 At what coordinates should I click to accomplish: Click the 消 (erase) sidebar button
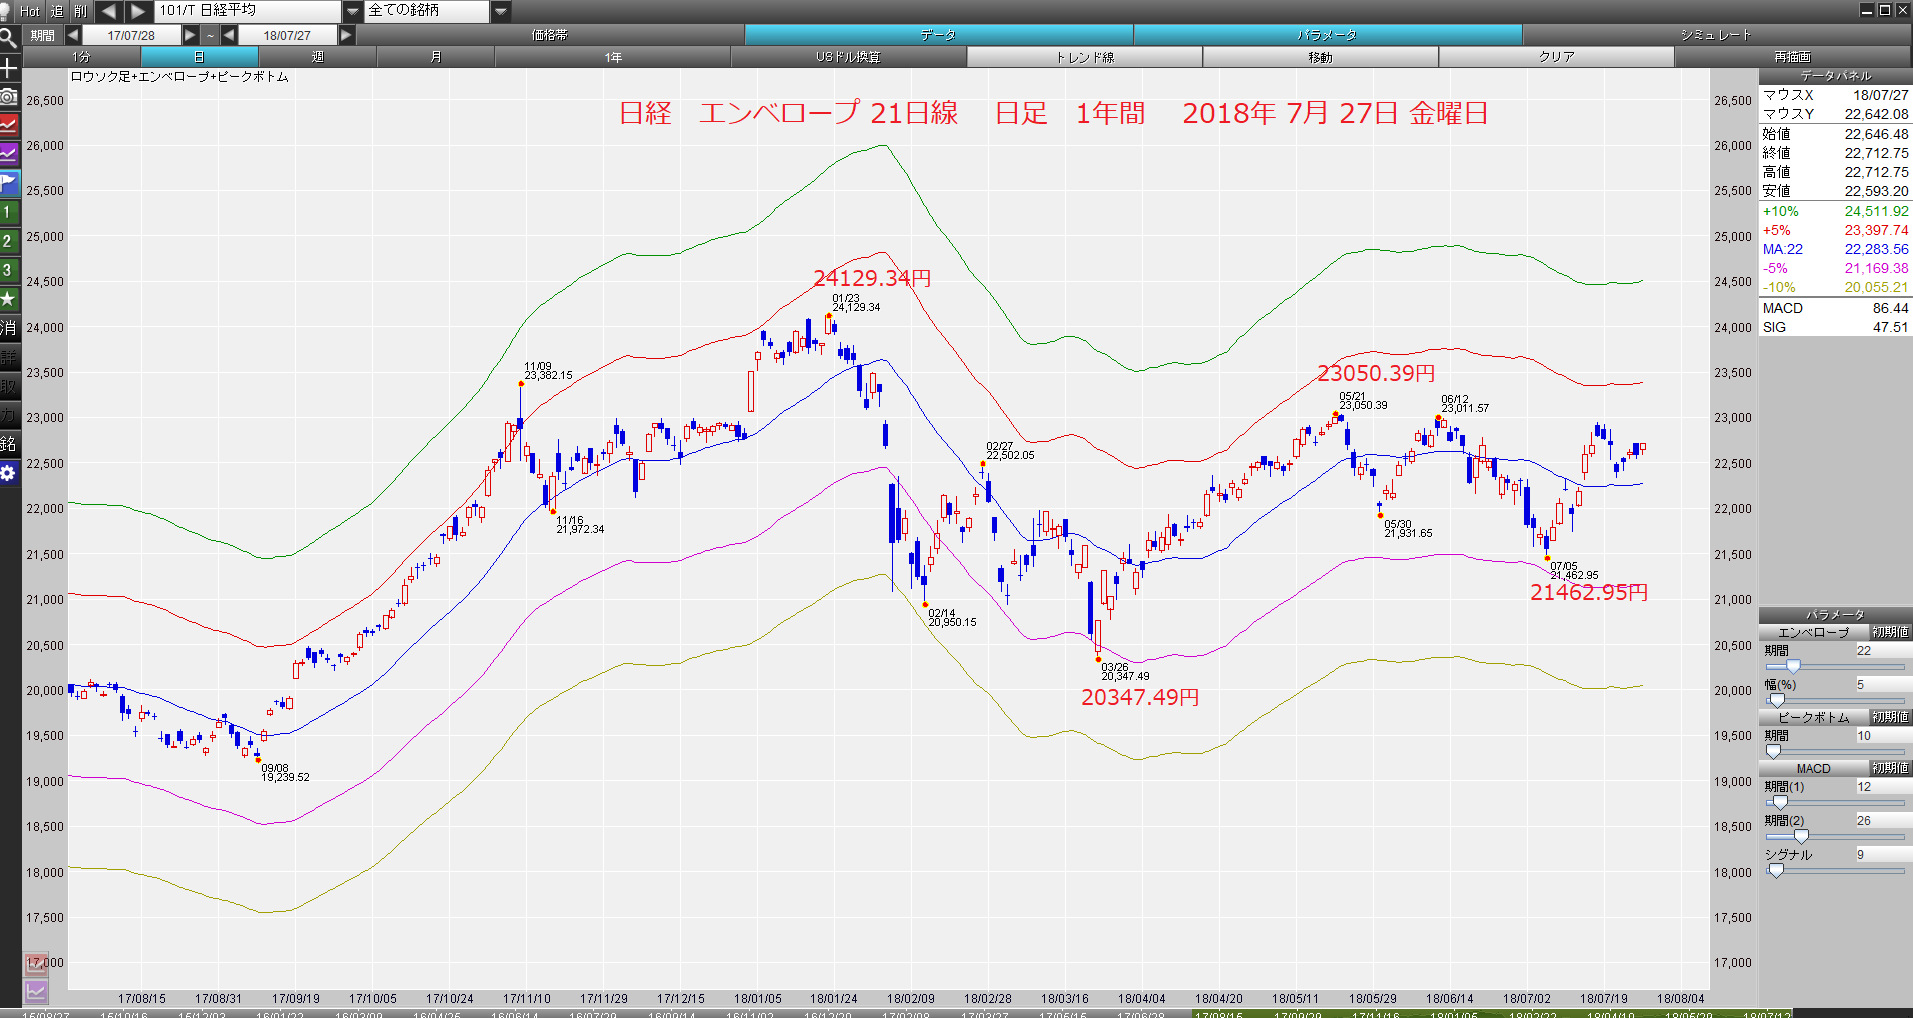click(x=9, y=328)
